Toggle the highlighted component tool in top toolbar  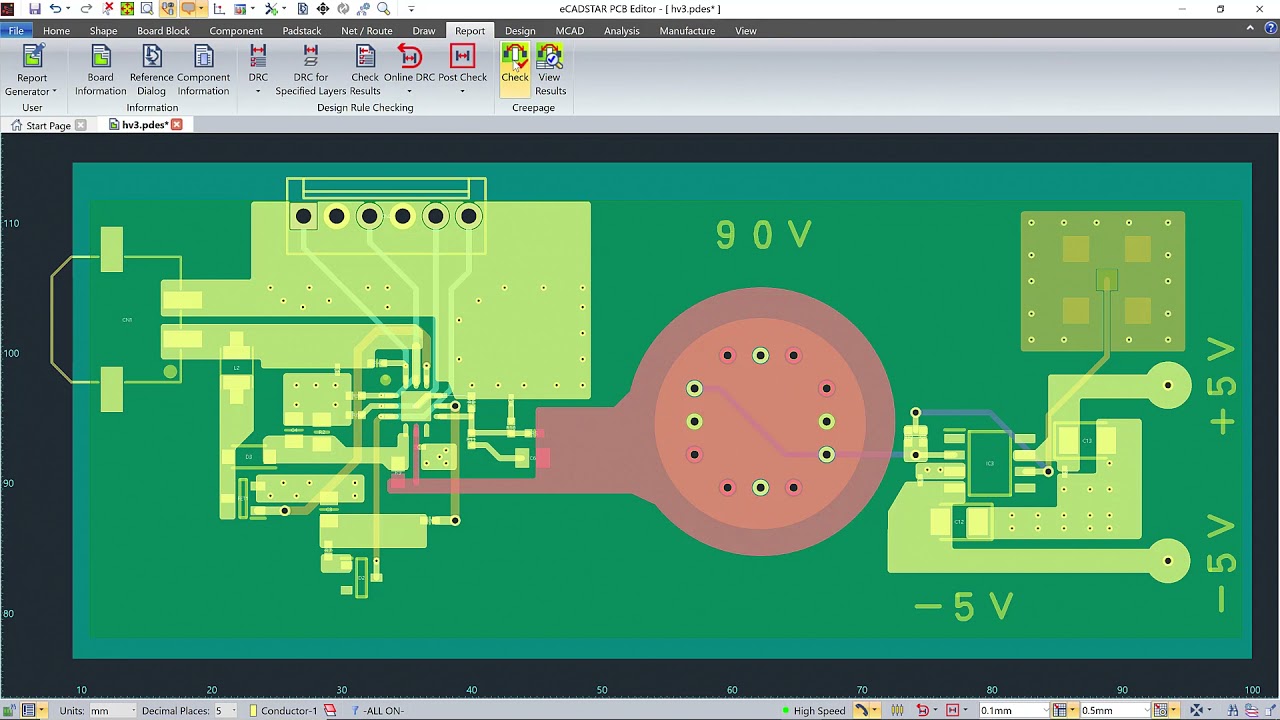click(168, 9)
